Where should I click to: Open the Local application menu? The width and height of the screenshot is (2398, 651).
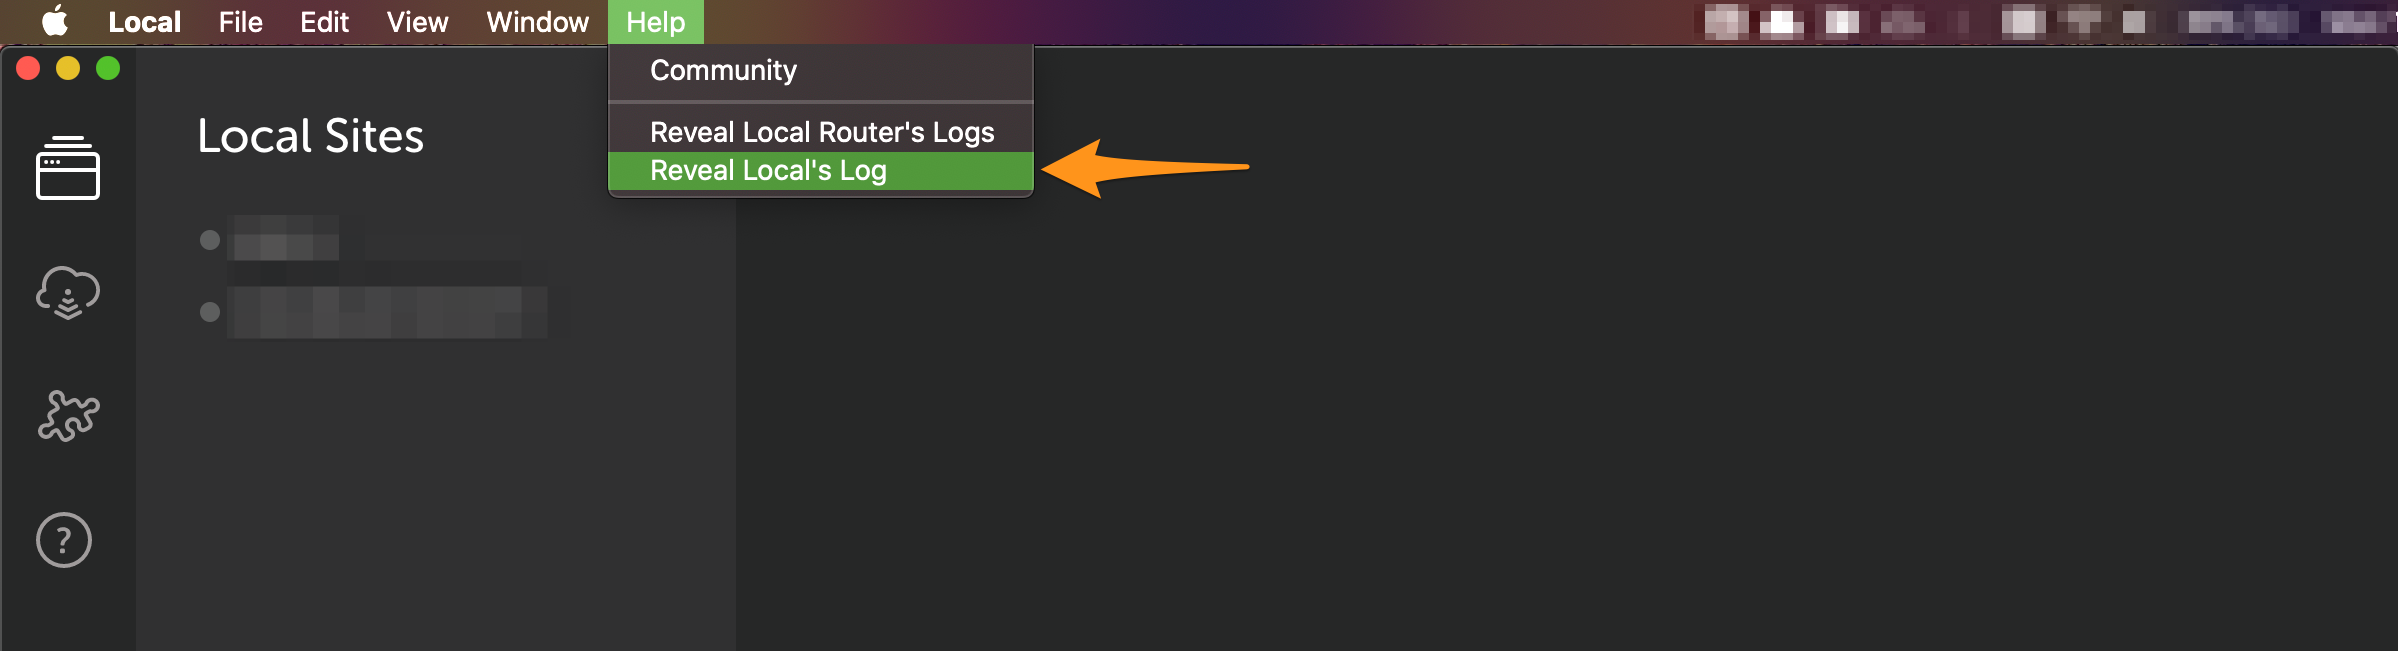(x=145, y=22)
